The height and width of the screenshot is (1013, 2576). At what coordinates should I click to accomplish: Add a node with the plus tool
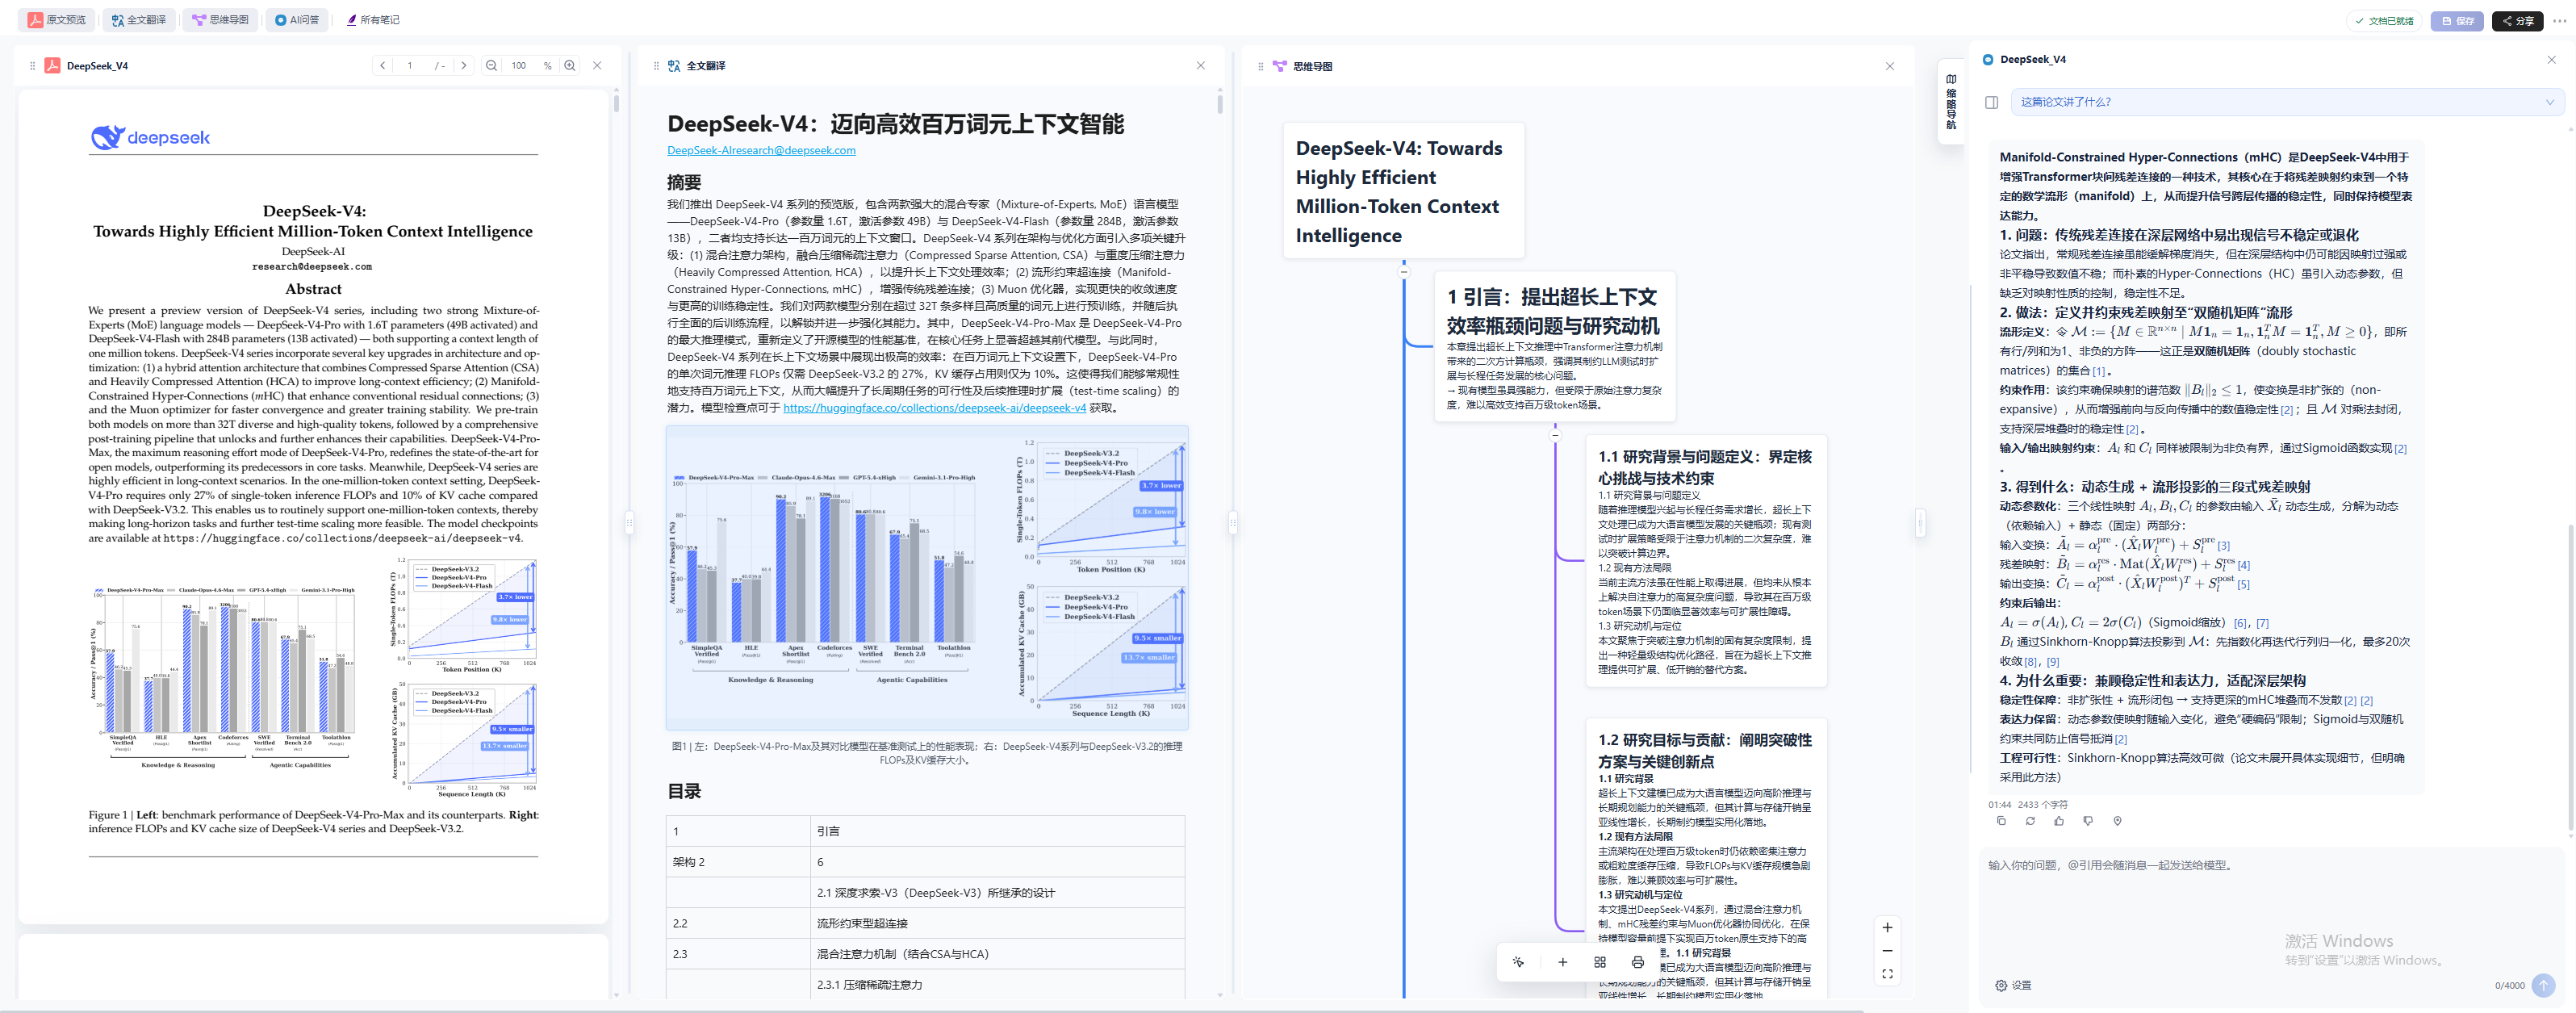point(1562,962)
